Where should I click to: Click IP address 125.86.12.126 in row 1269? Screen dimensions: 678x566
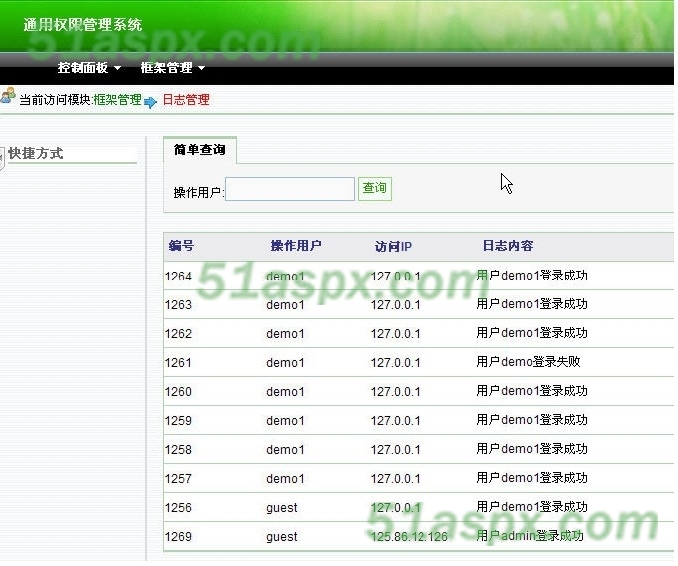[x=409, y=537]
